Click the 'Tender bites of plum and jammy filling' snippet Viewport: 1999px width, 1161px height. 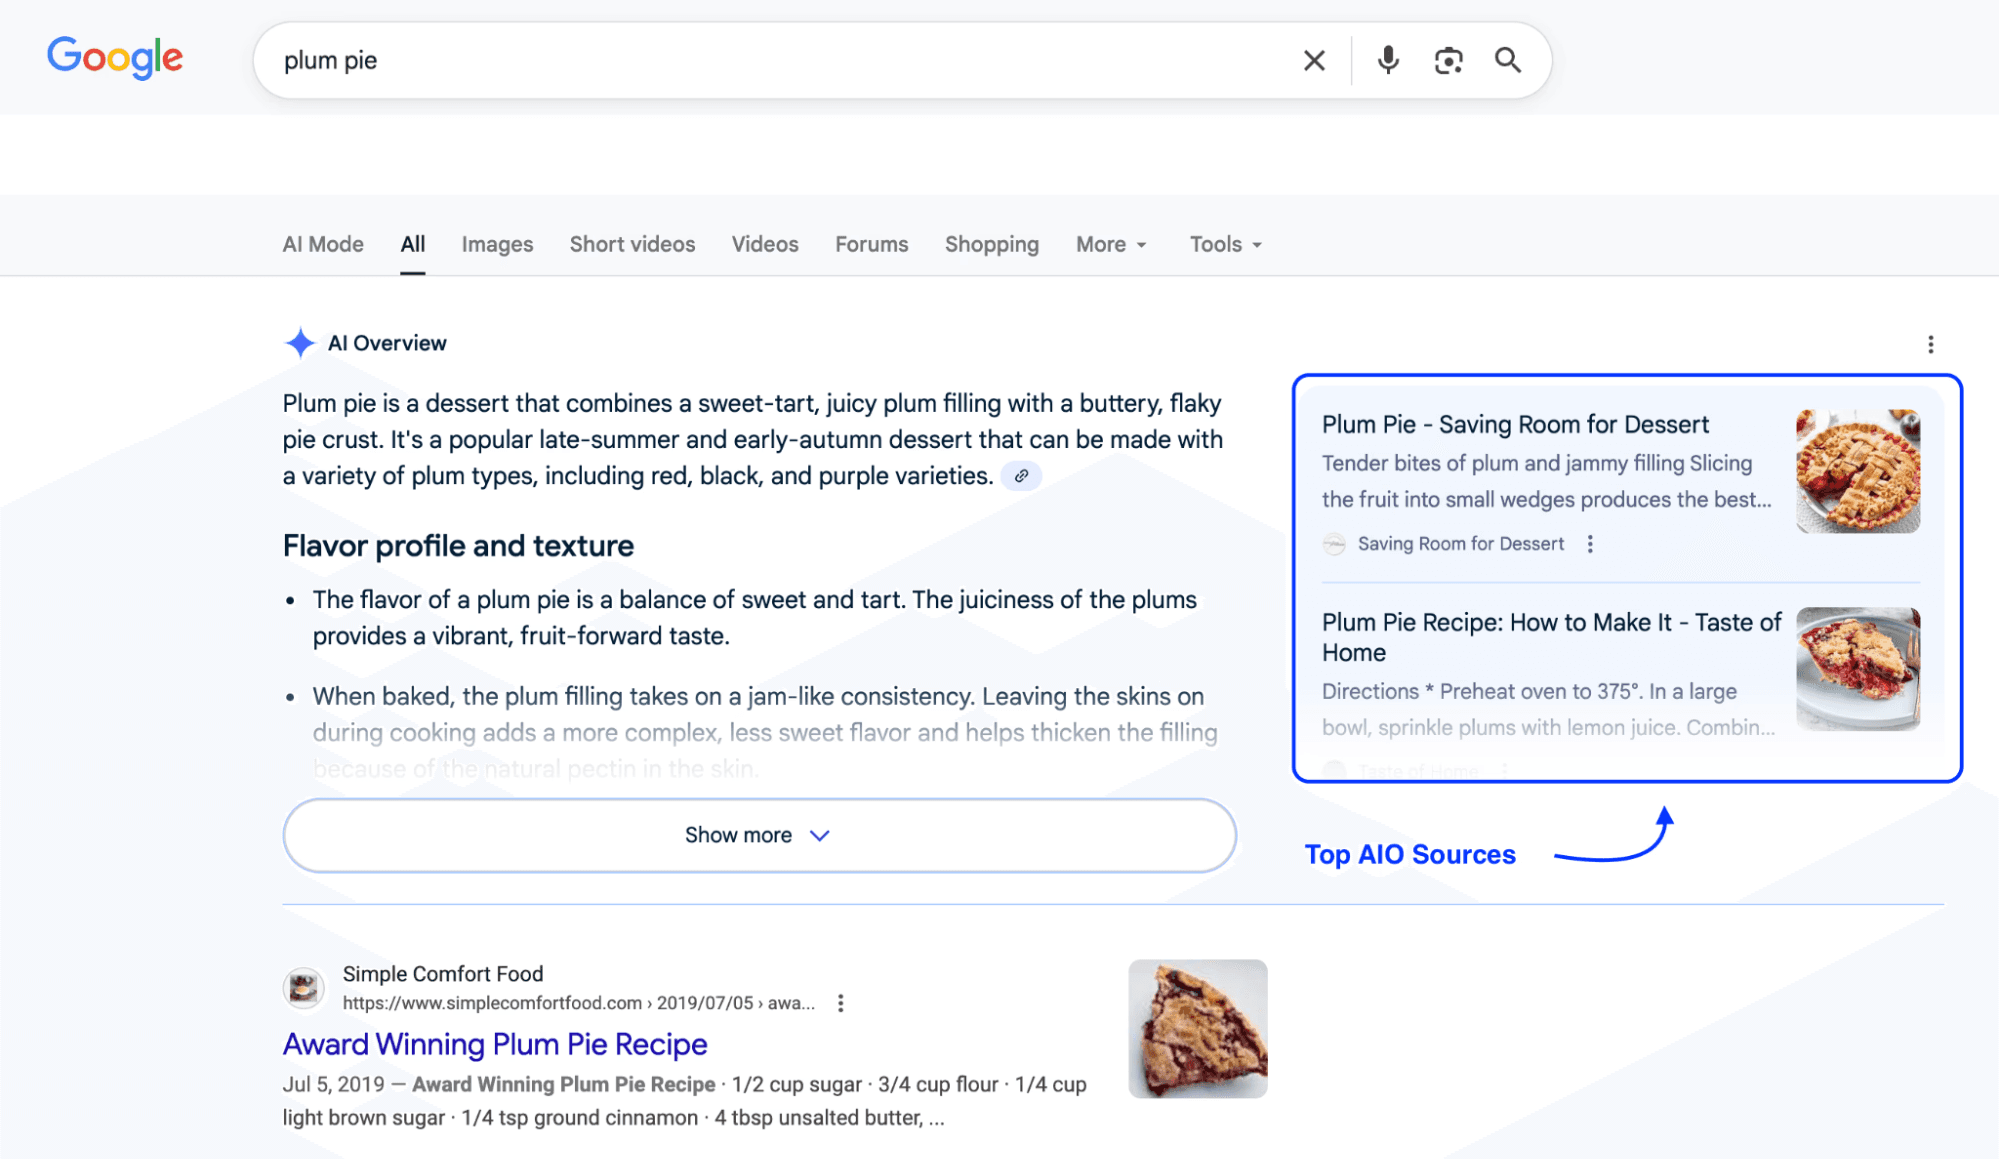pyautogui.click(x=1546, y=481)
